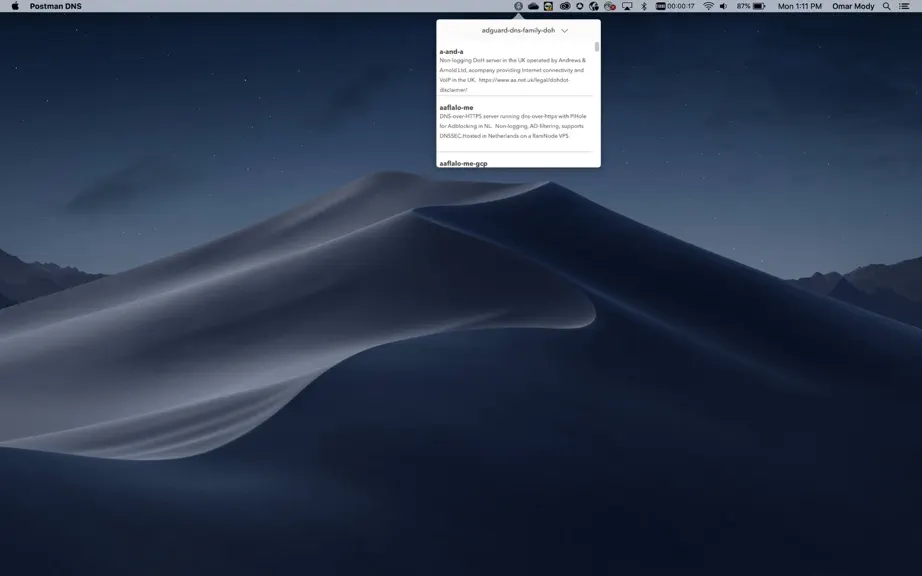Open the Wi-Fi status menu
Screen dimensions: 922x576
(709, 6)
